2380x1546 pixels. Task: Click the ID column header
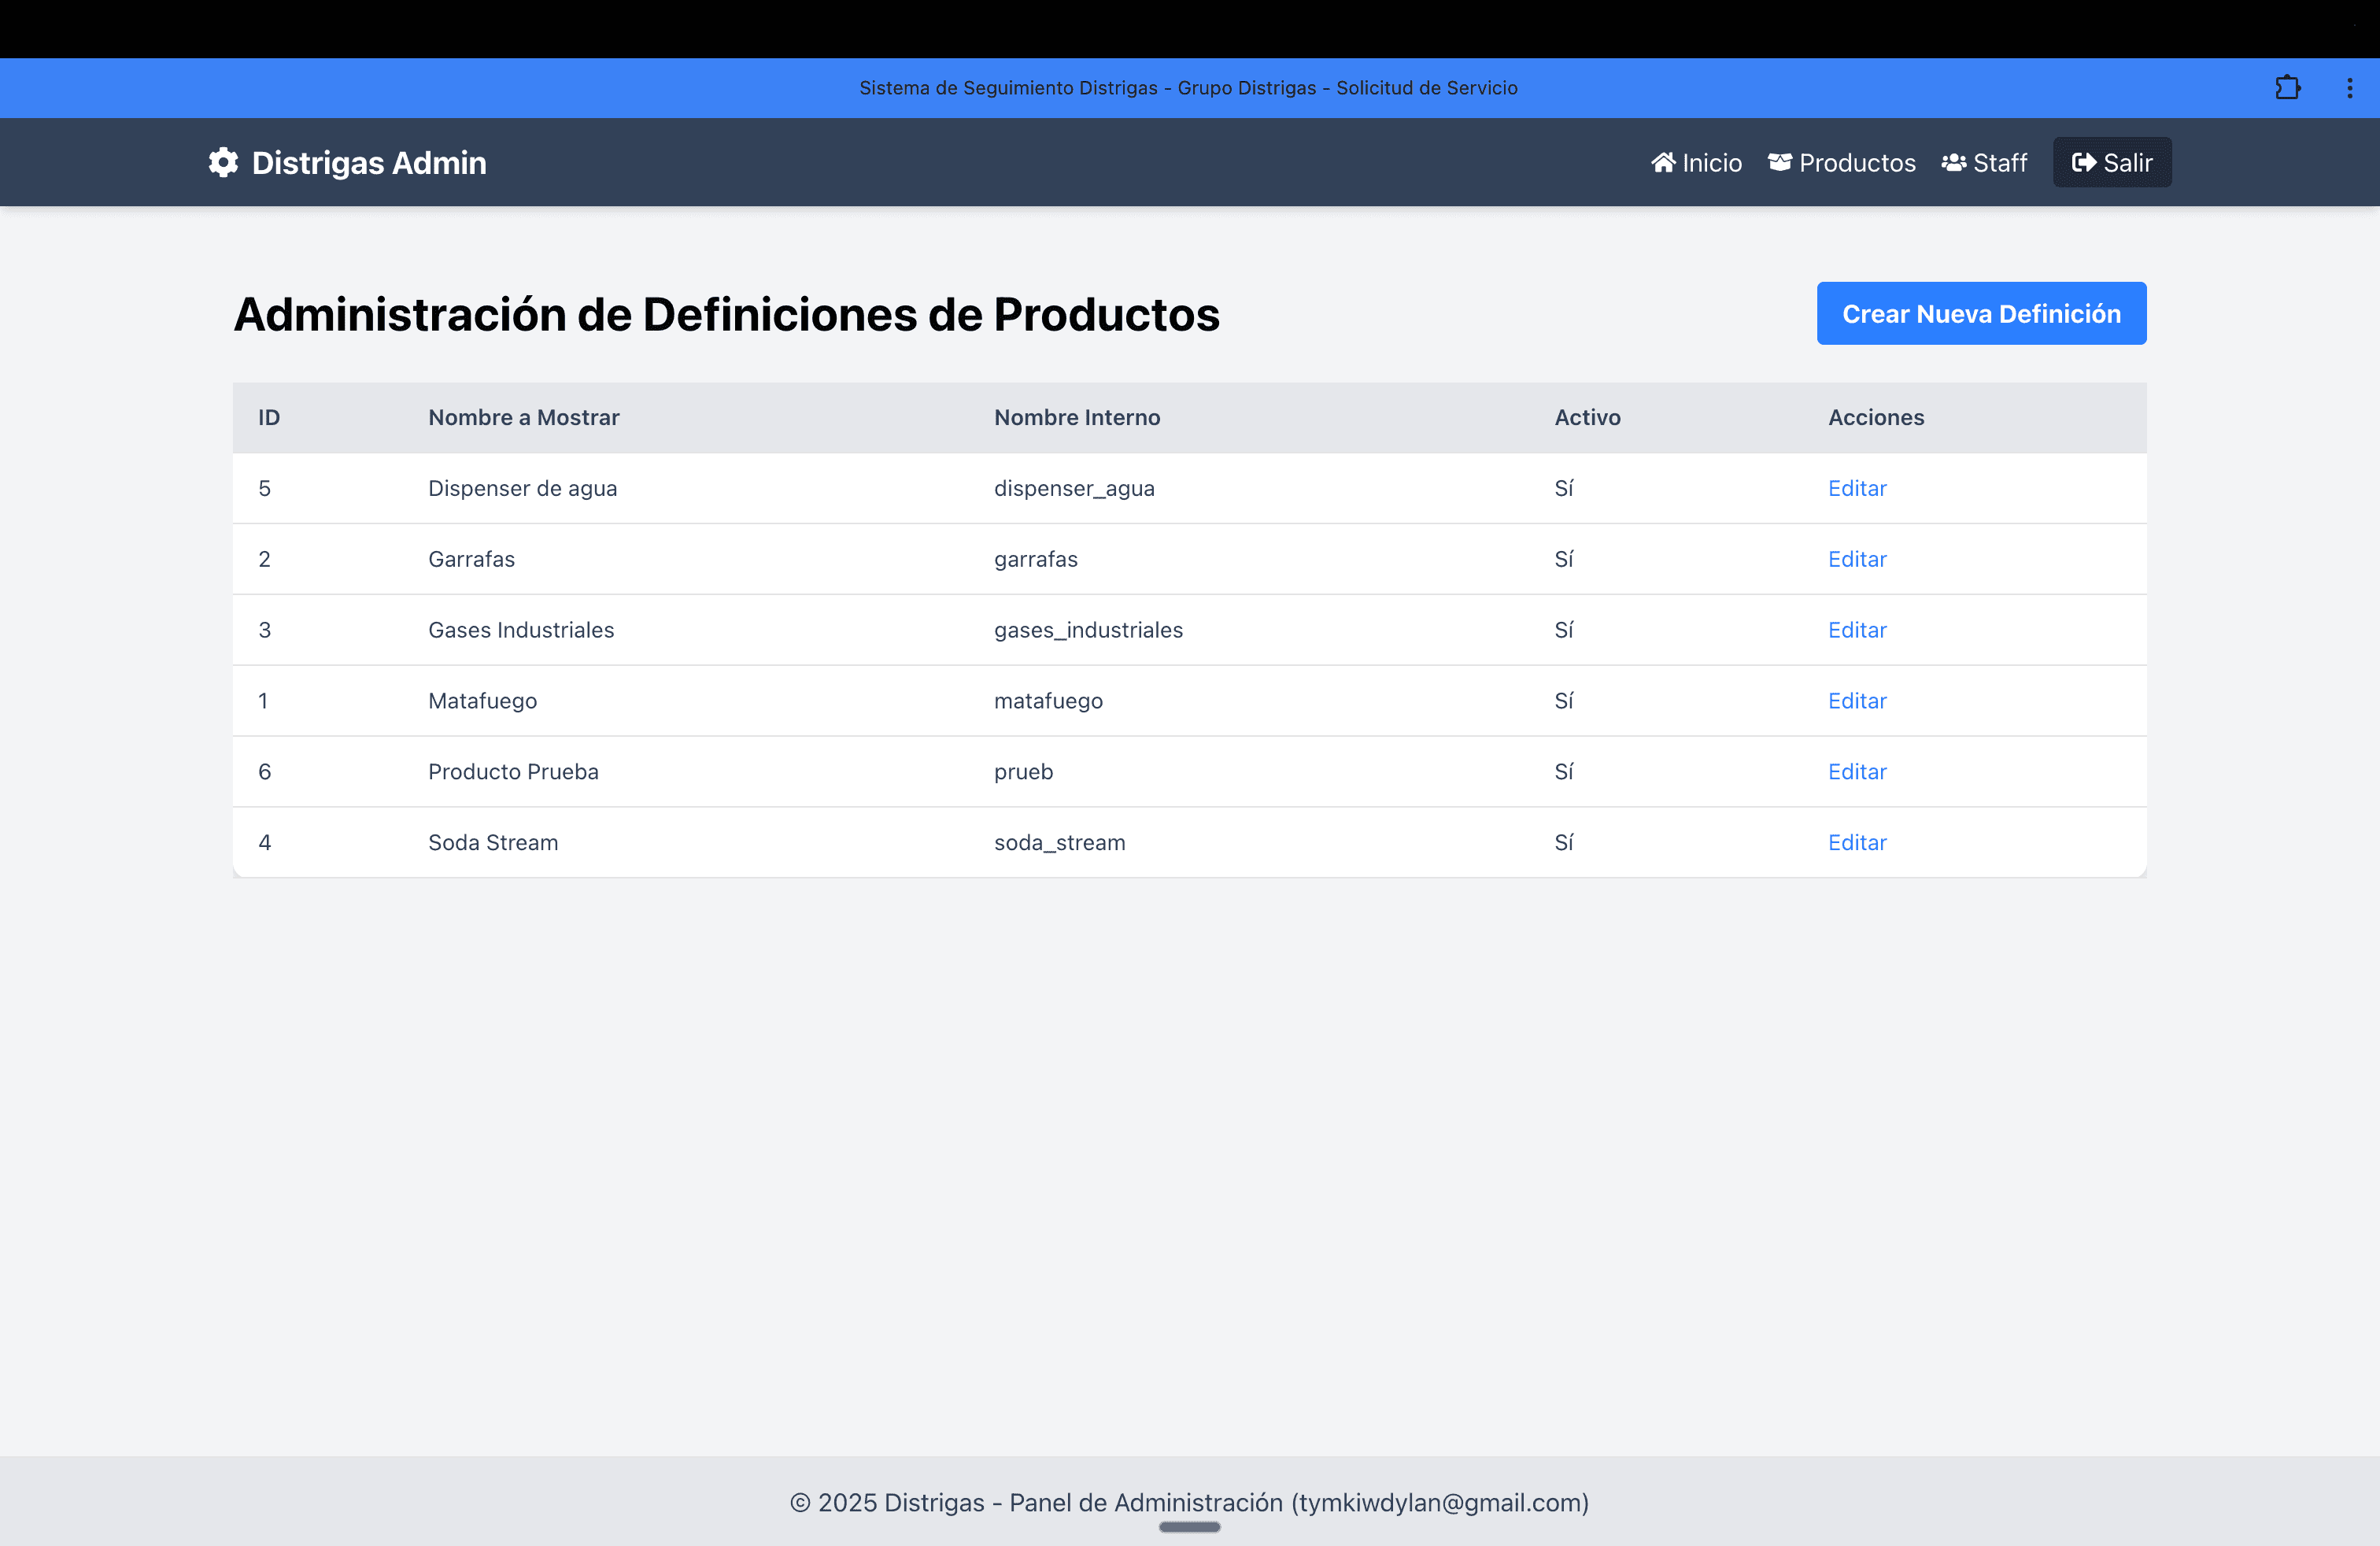coord(269,417)
